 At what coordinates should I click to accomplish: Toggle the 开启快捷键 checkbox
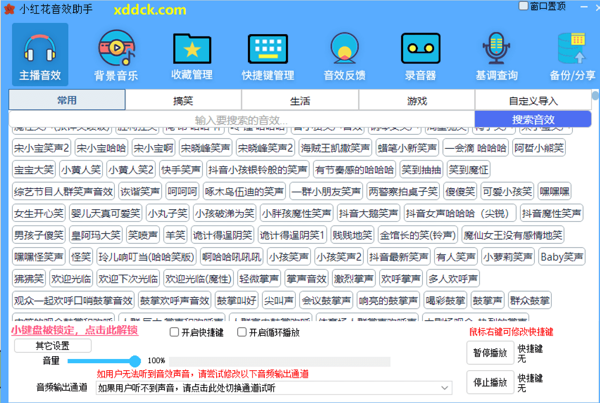174,332
